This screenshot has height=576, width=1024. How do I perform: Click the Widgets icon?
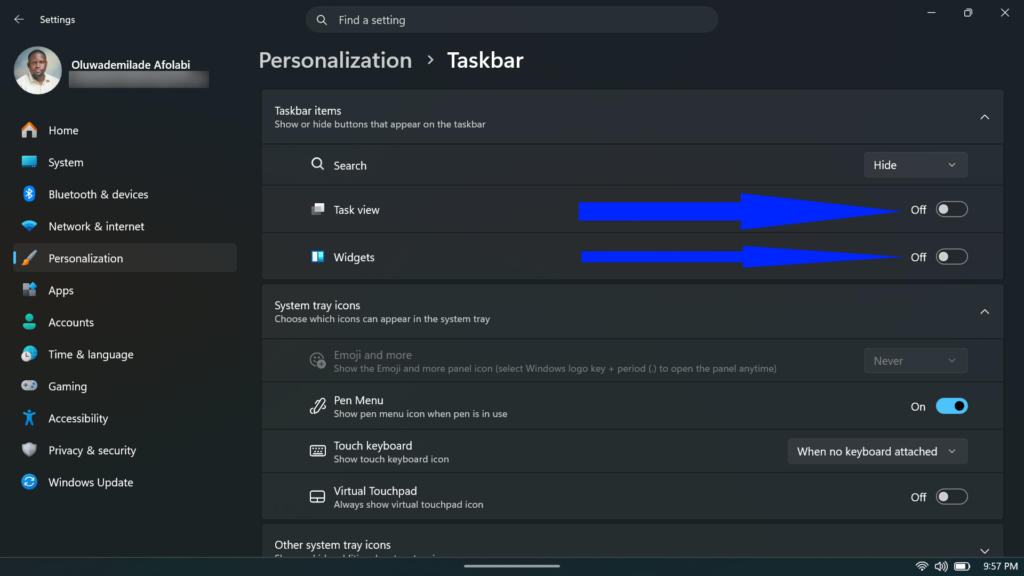click(317, 257)
